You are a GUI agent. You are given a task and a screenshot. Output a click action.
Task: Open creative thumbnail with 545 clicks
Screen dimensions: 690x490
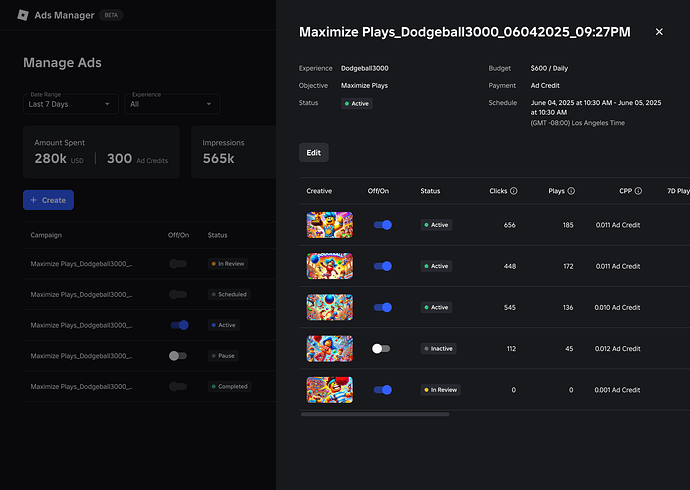coord(330,307)
